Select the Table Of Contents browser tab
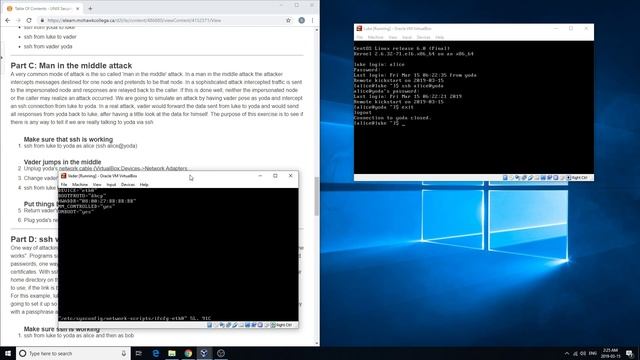640x360 pixels. pos(43,8)
